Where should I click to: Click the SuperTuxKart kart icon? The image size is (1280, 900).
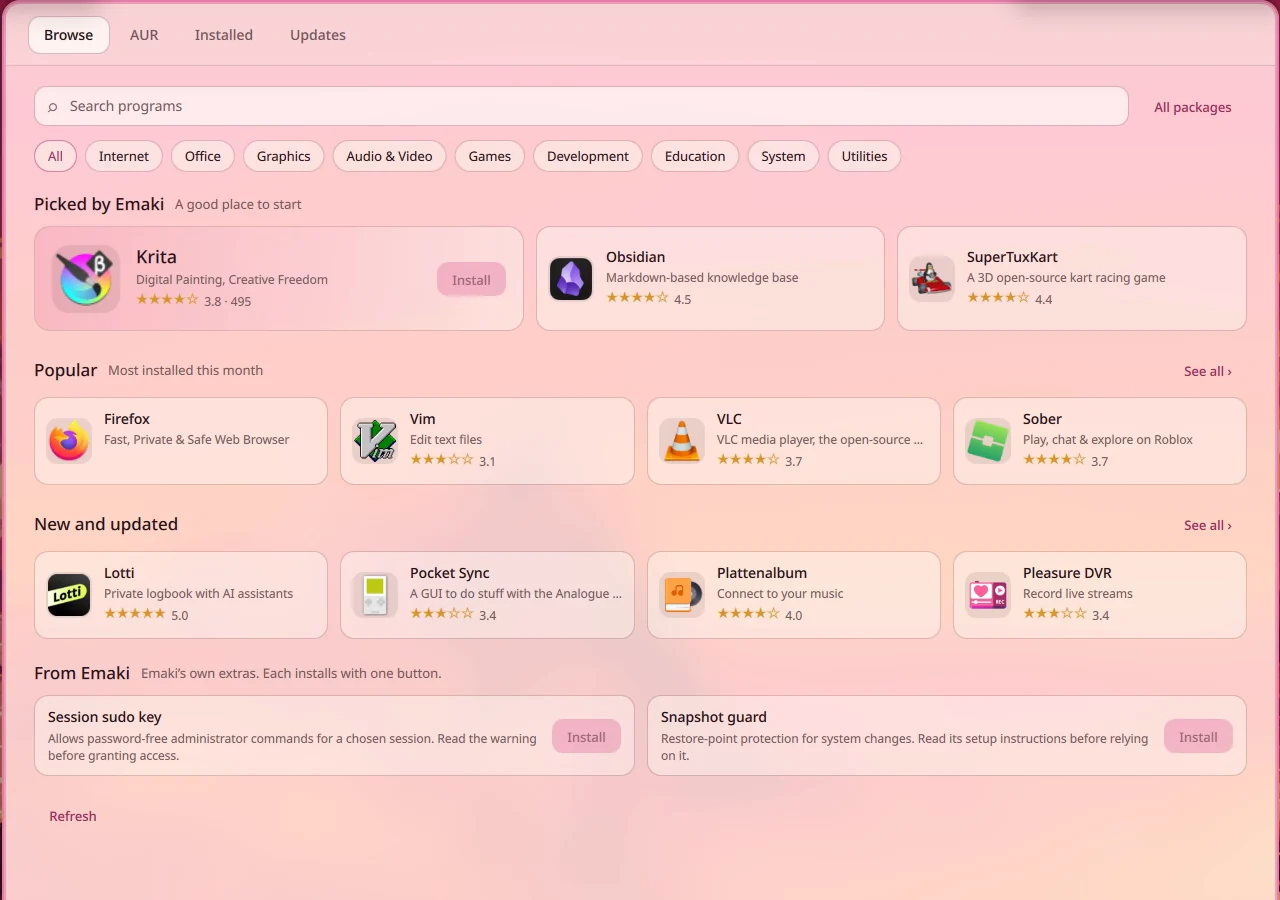[932, 278]
